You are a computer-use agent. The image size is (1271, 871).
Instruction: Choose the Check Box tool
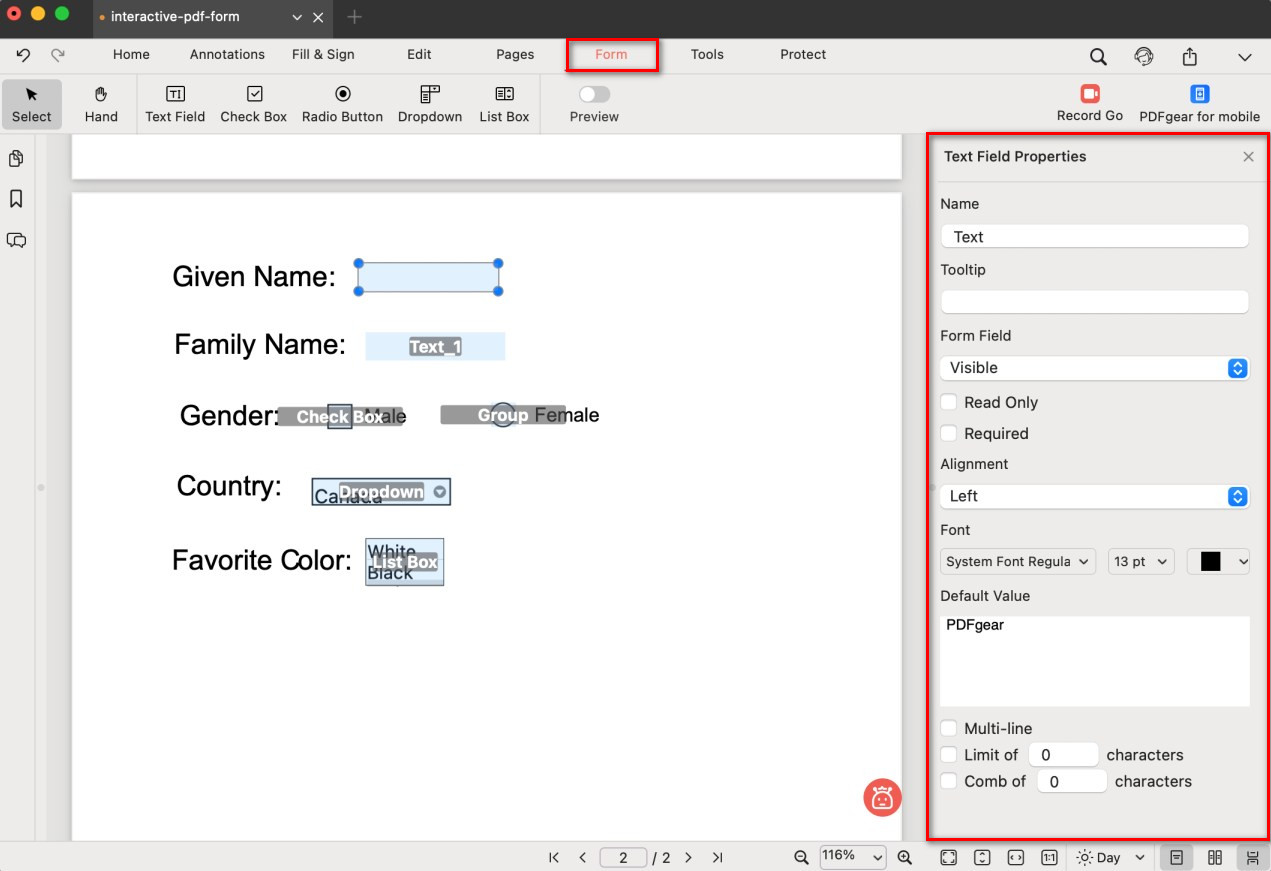click(254, 104)
